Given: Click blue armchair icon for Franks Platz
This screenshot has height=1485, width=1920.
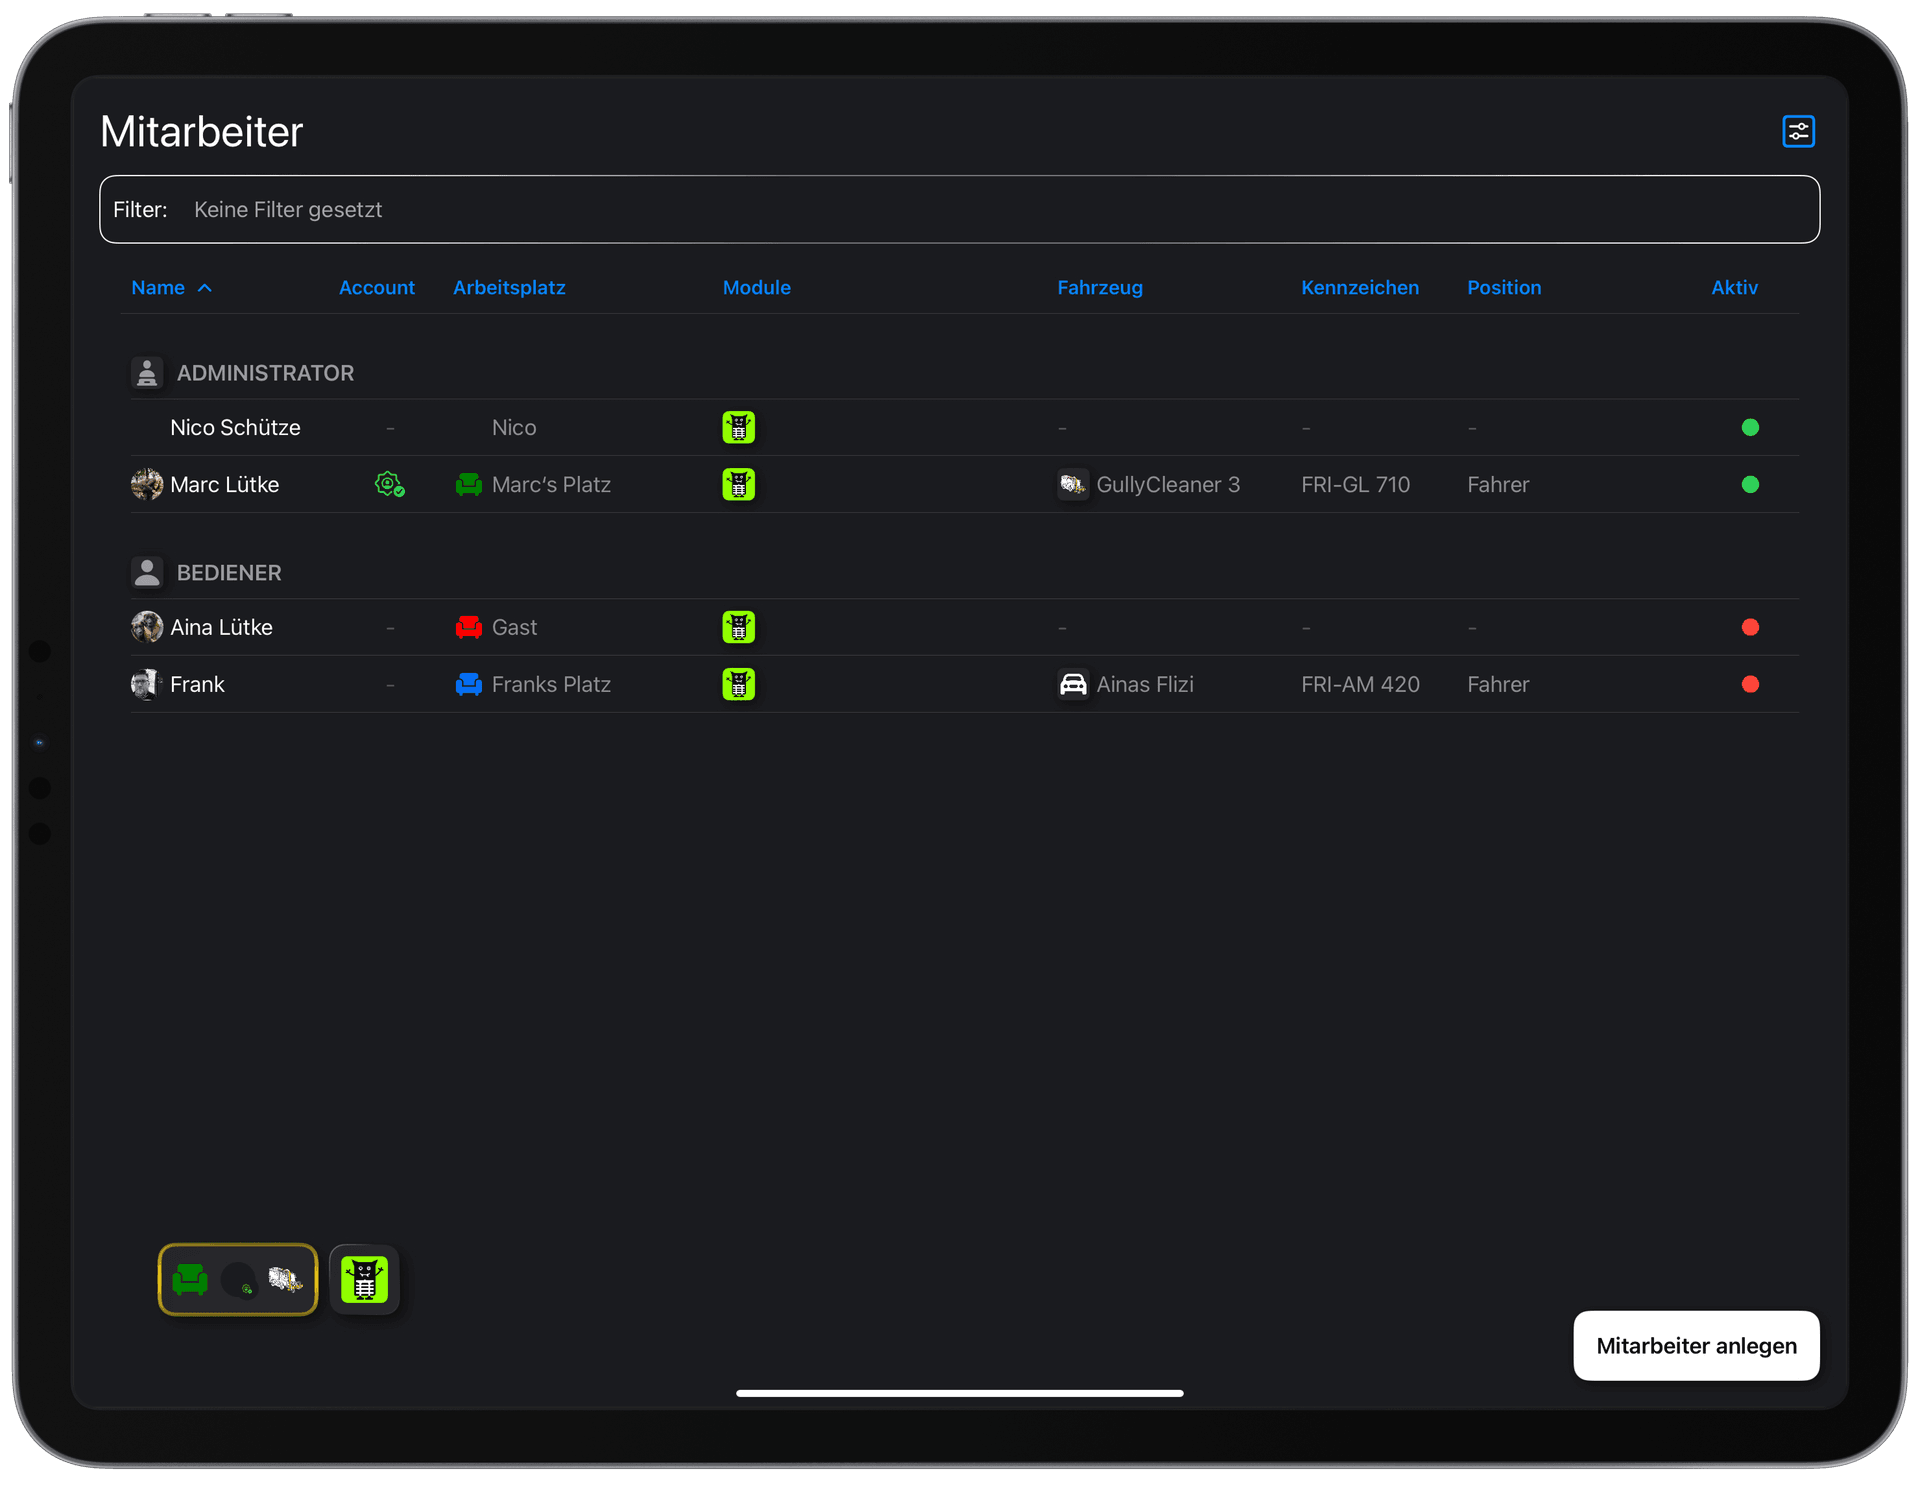Looking at the screenshot, I should [x=468, y=684].
